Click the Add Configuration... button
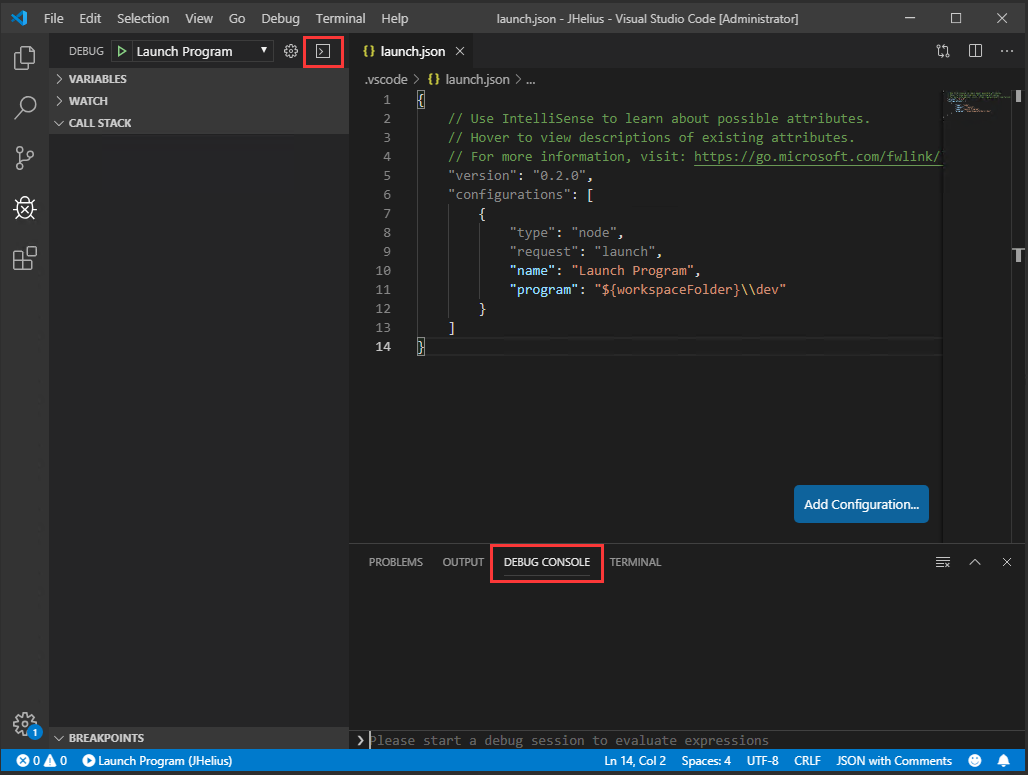 click(x=861, y=504)
